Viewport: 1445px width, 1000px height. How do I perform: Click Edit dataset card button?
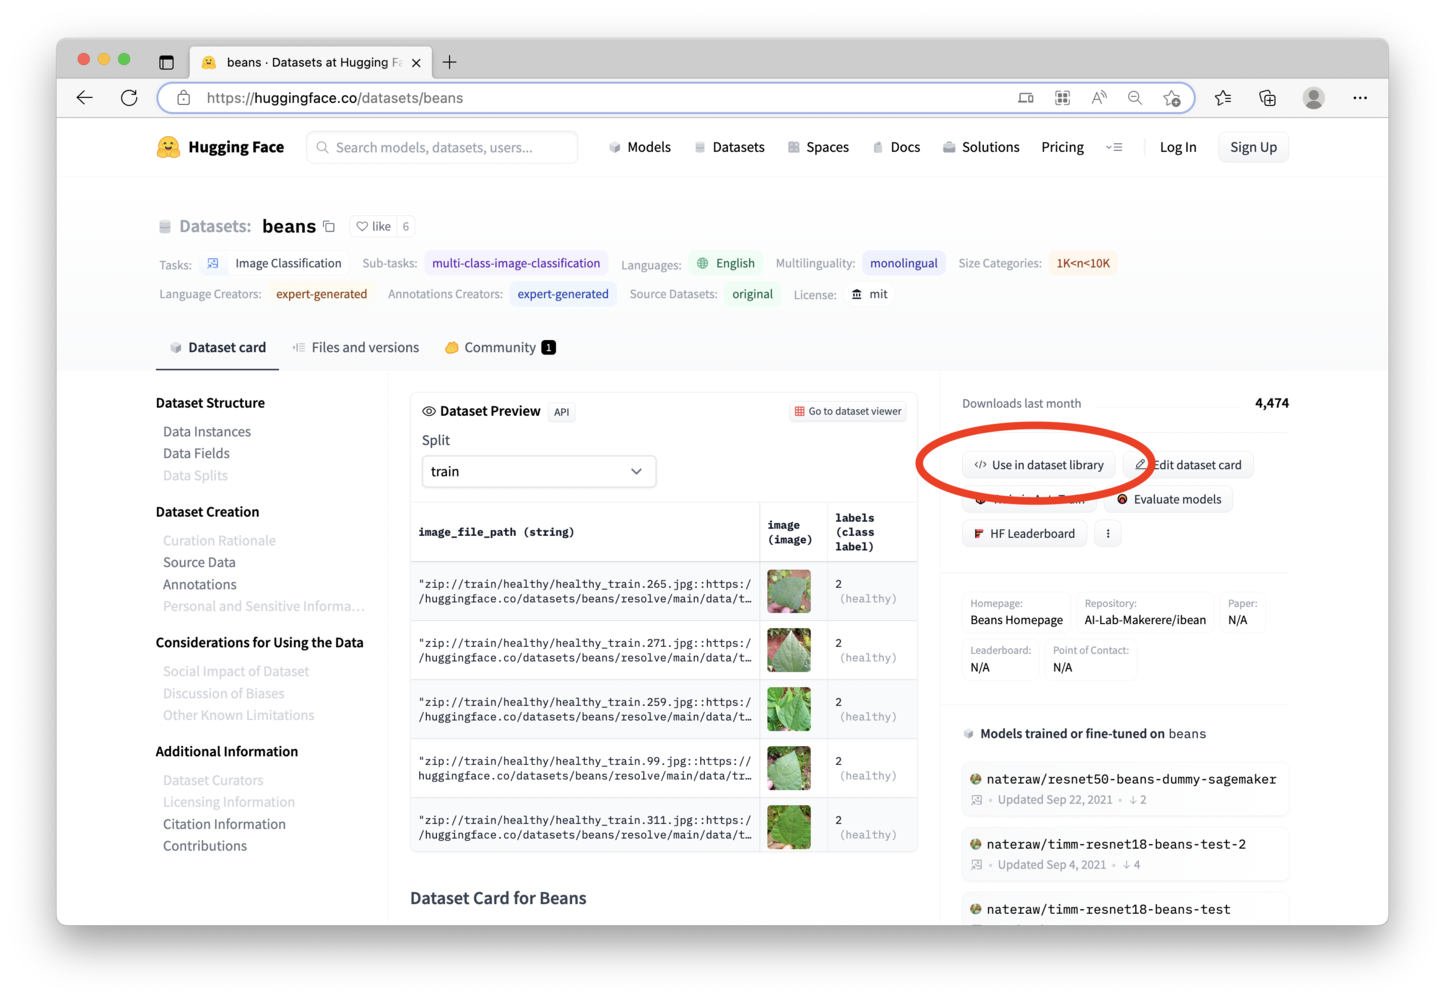tap(1189, 465)
